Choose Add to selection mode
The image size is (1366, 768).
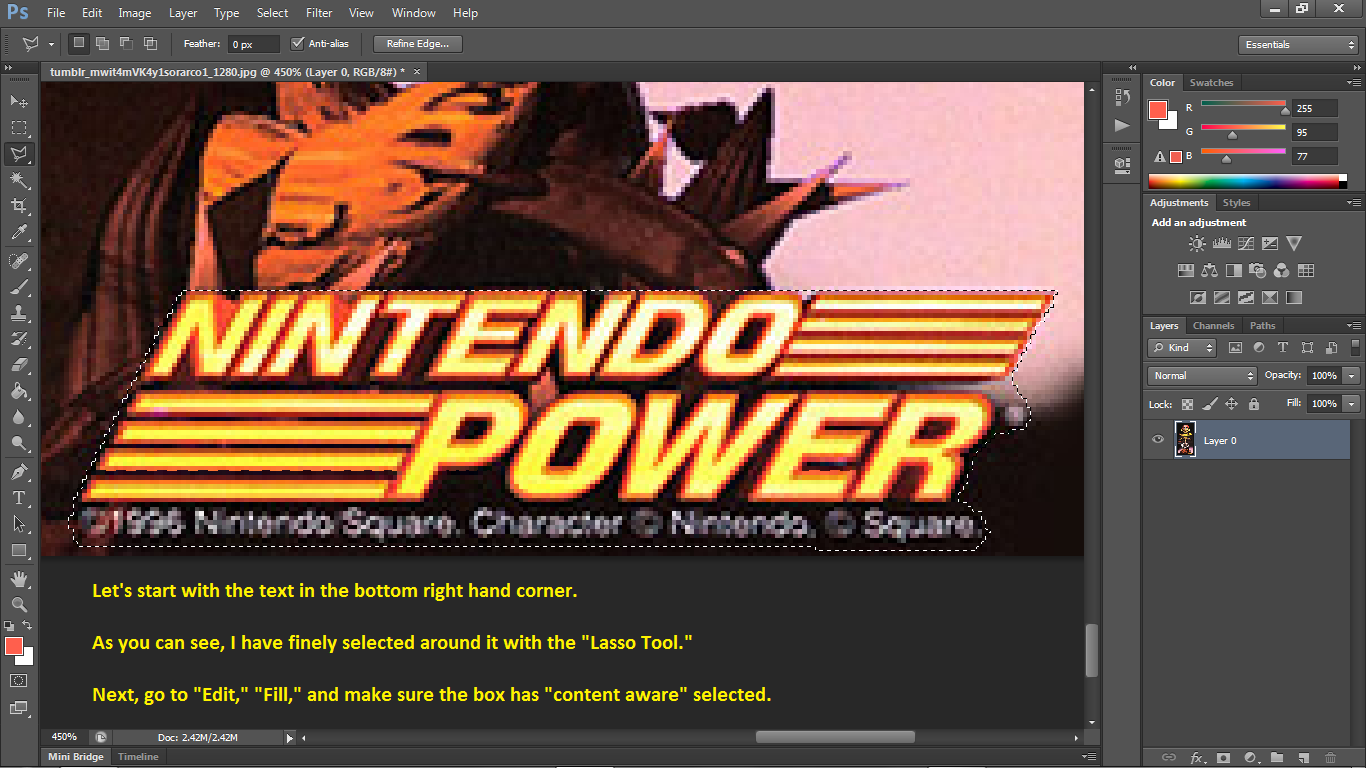coord(103,44)
